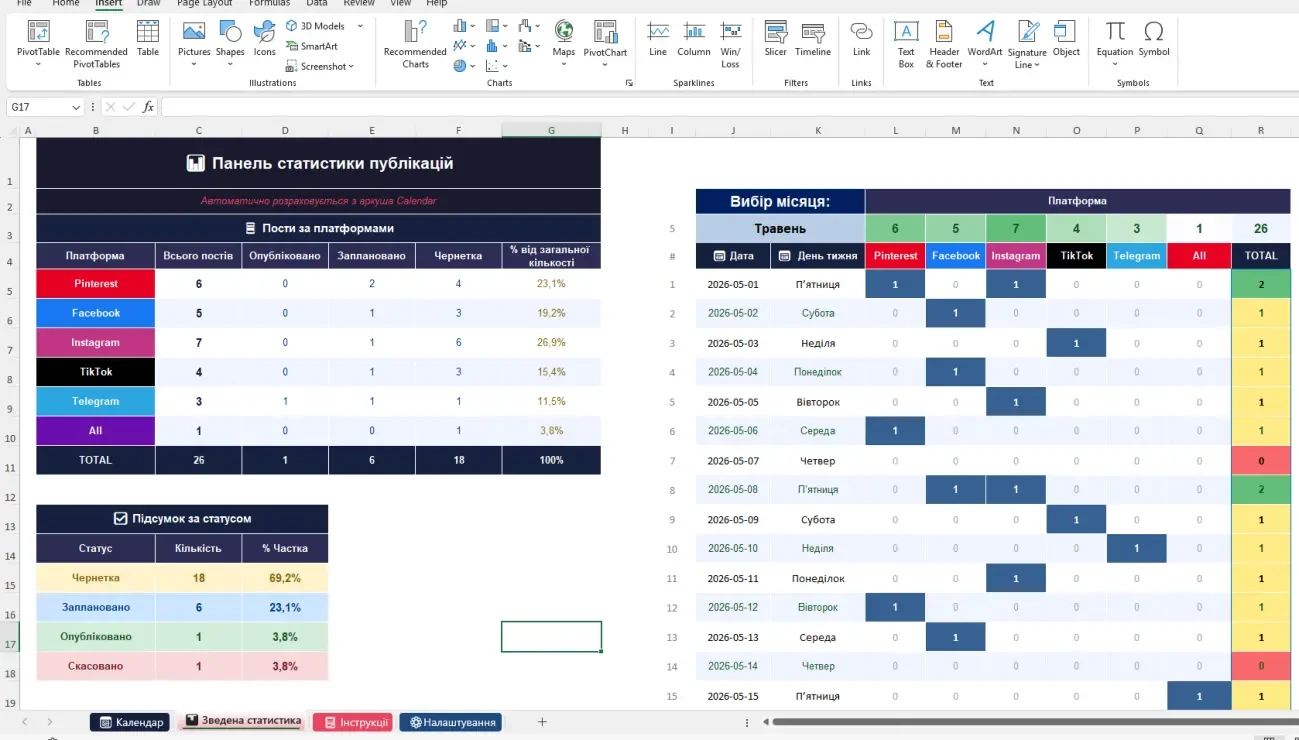Expand the line chart type dropdown

coord(471,46)
